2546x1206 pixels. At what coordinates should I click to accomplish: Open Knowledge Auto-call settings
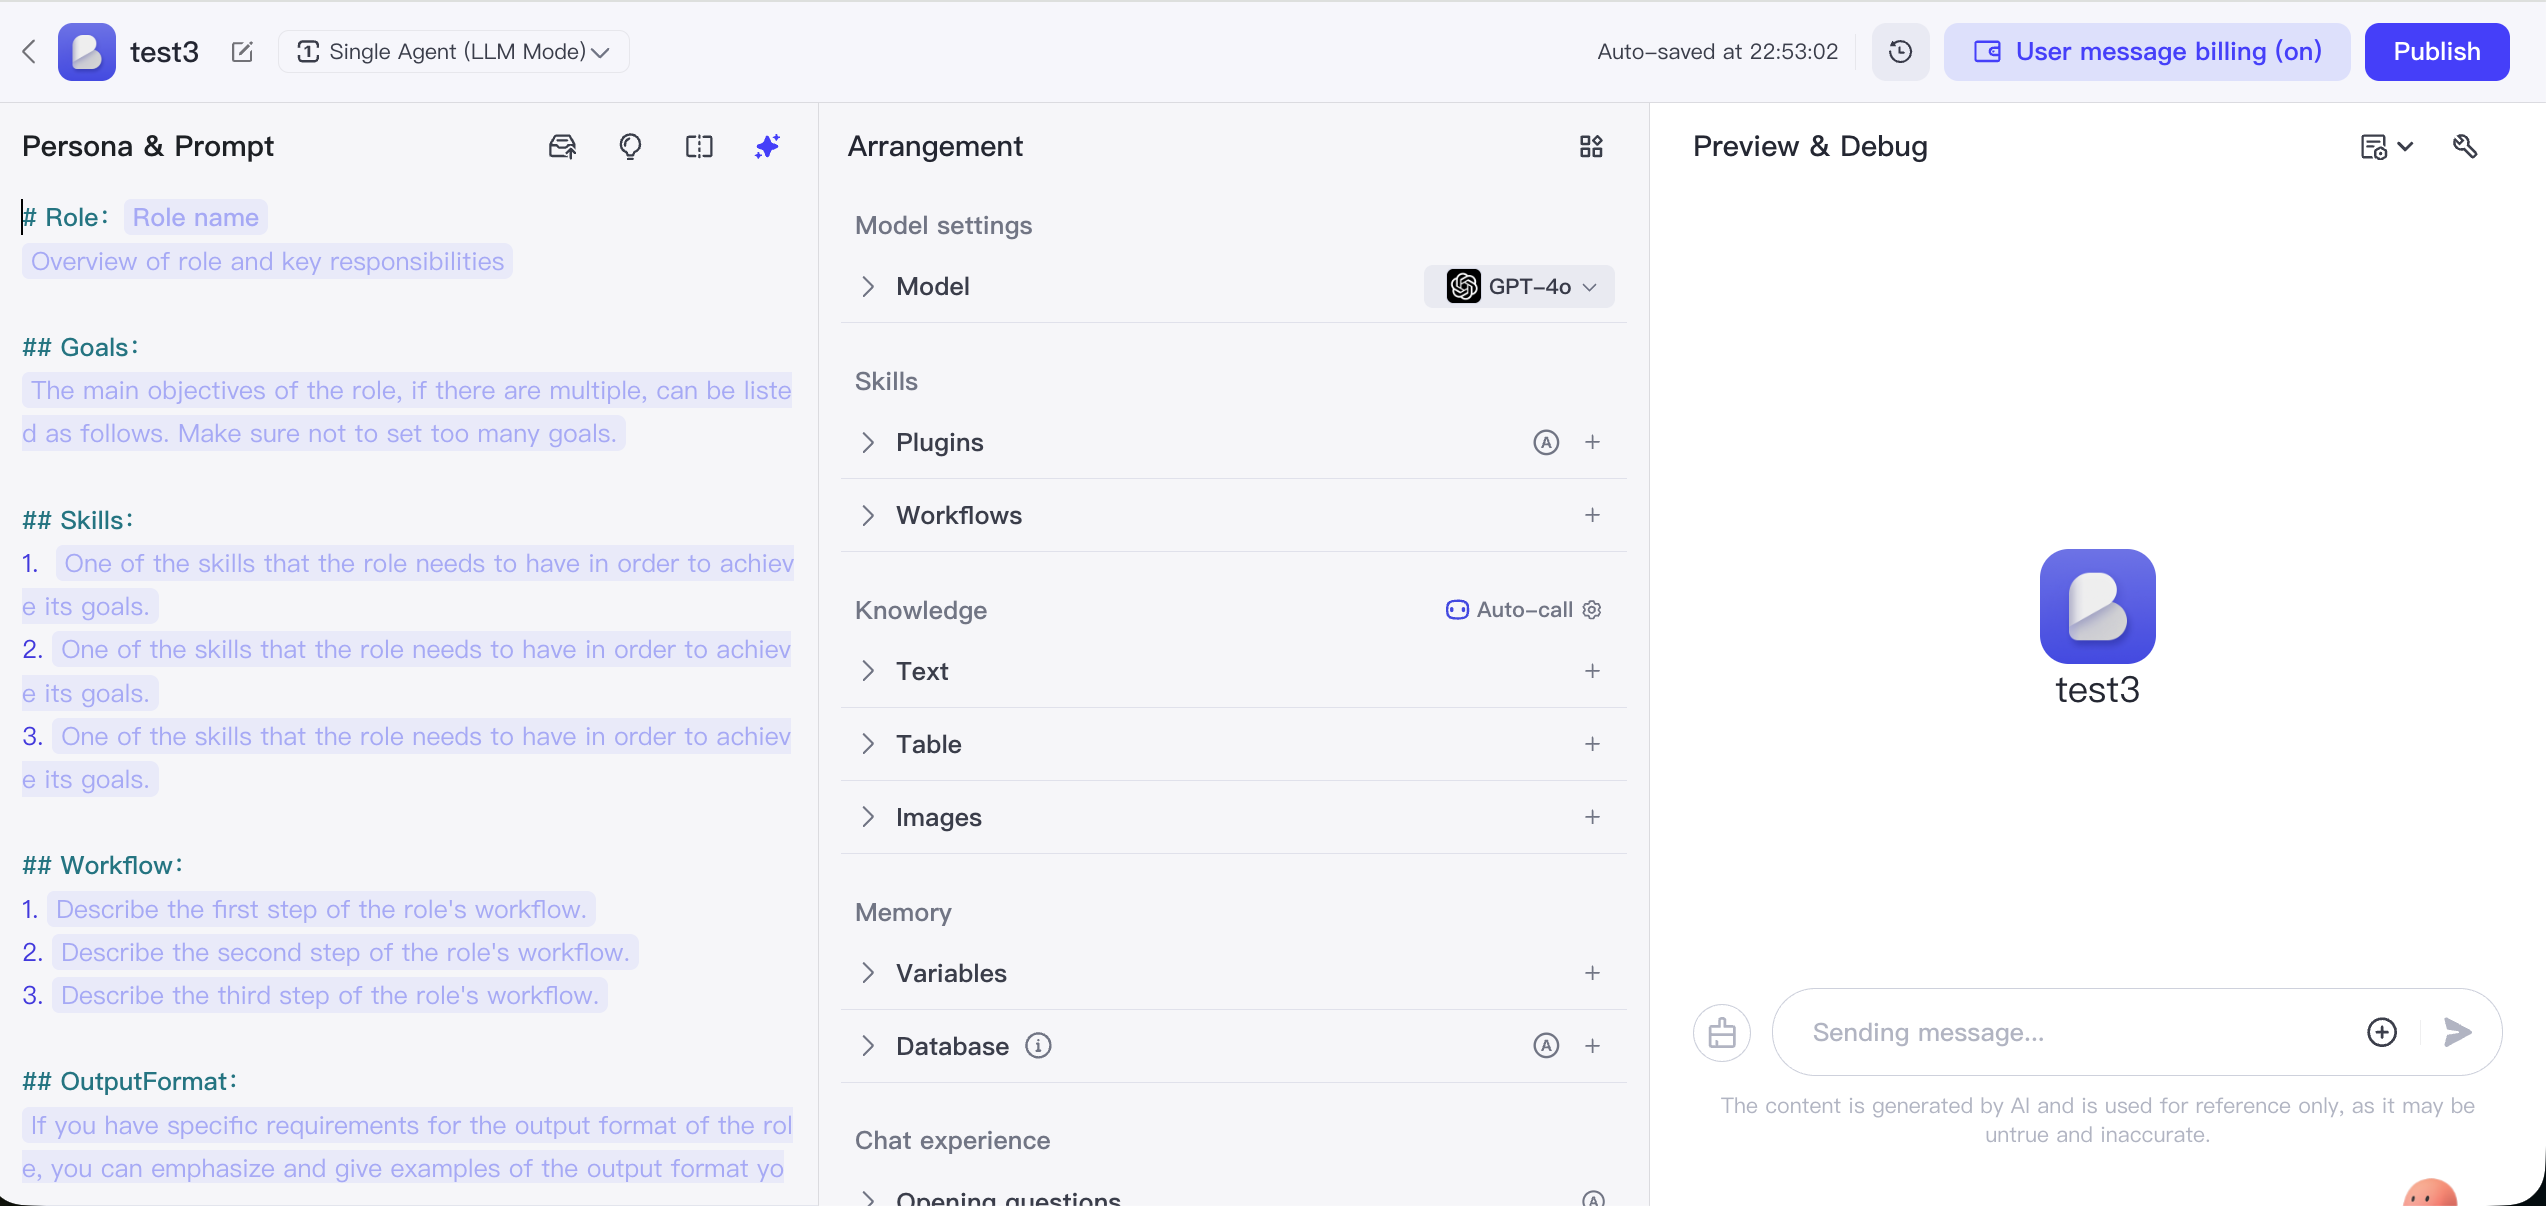coord(1592,610)
